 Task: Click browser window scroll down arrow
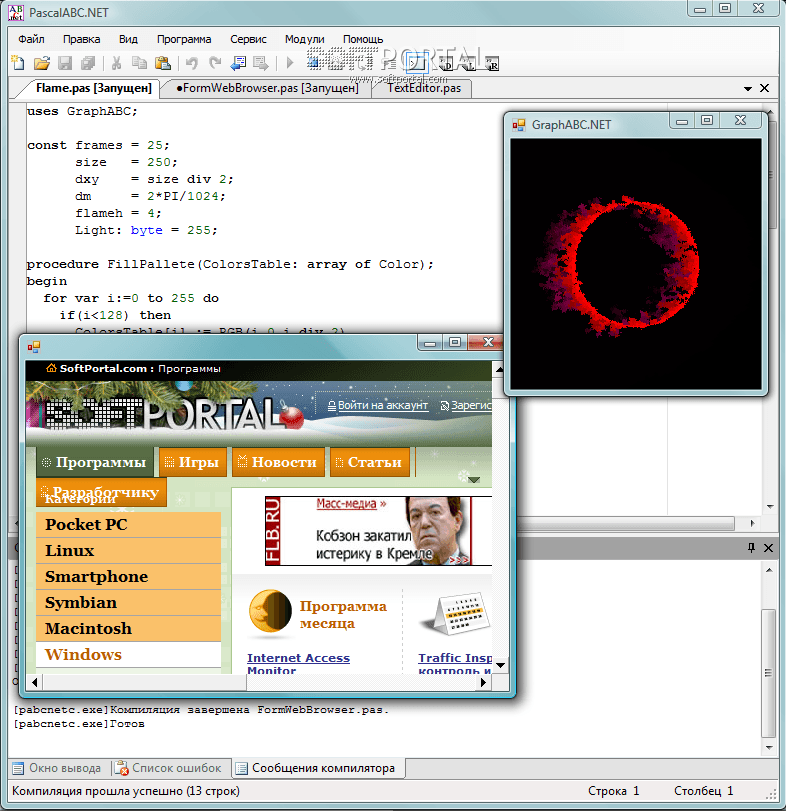pyautogui.click(x=500, y=665)
